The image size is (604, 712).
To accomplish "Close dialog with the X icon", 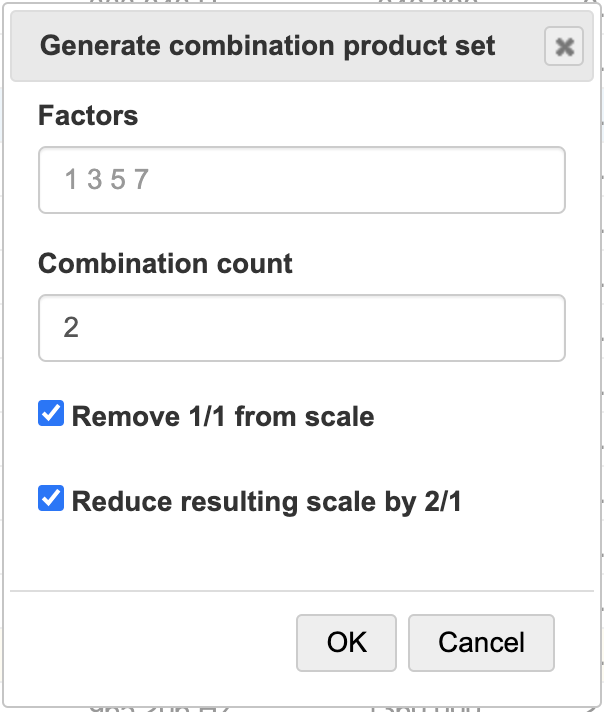I will point(564,47).
